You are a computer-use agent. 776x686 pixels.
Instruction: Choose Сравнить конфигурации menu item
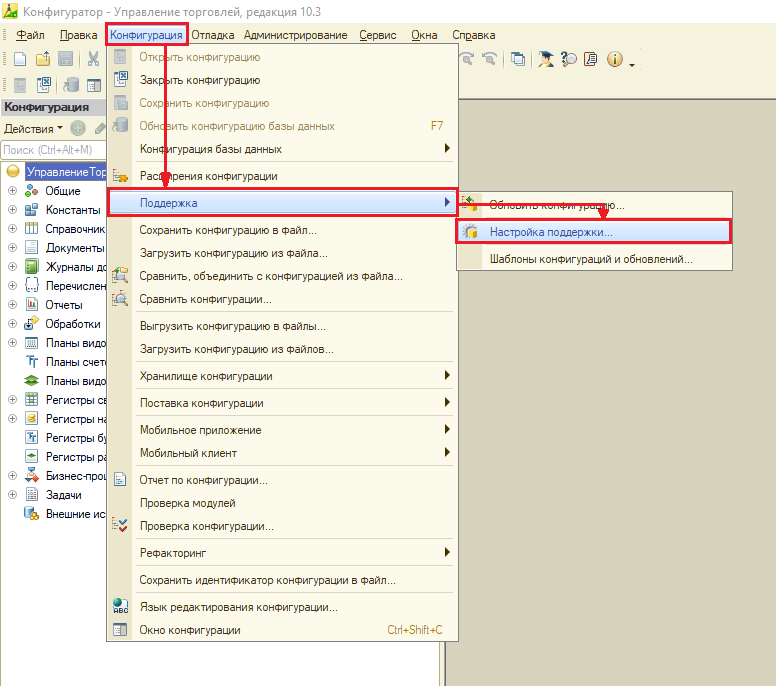(282, 299)
